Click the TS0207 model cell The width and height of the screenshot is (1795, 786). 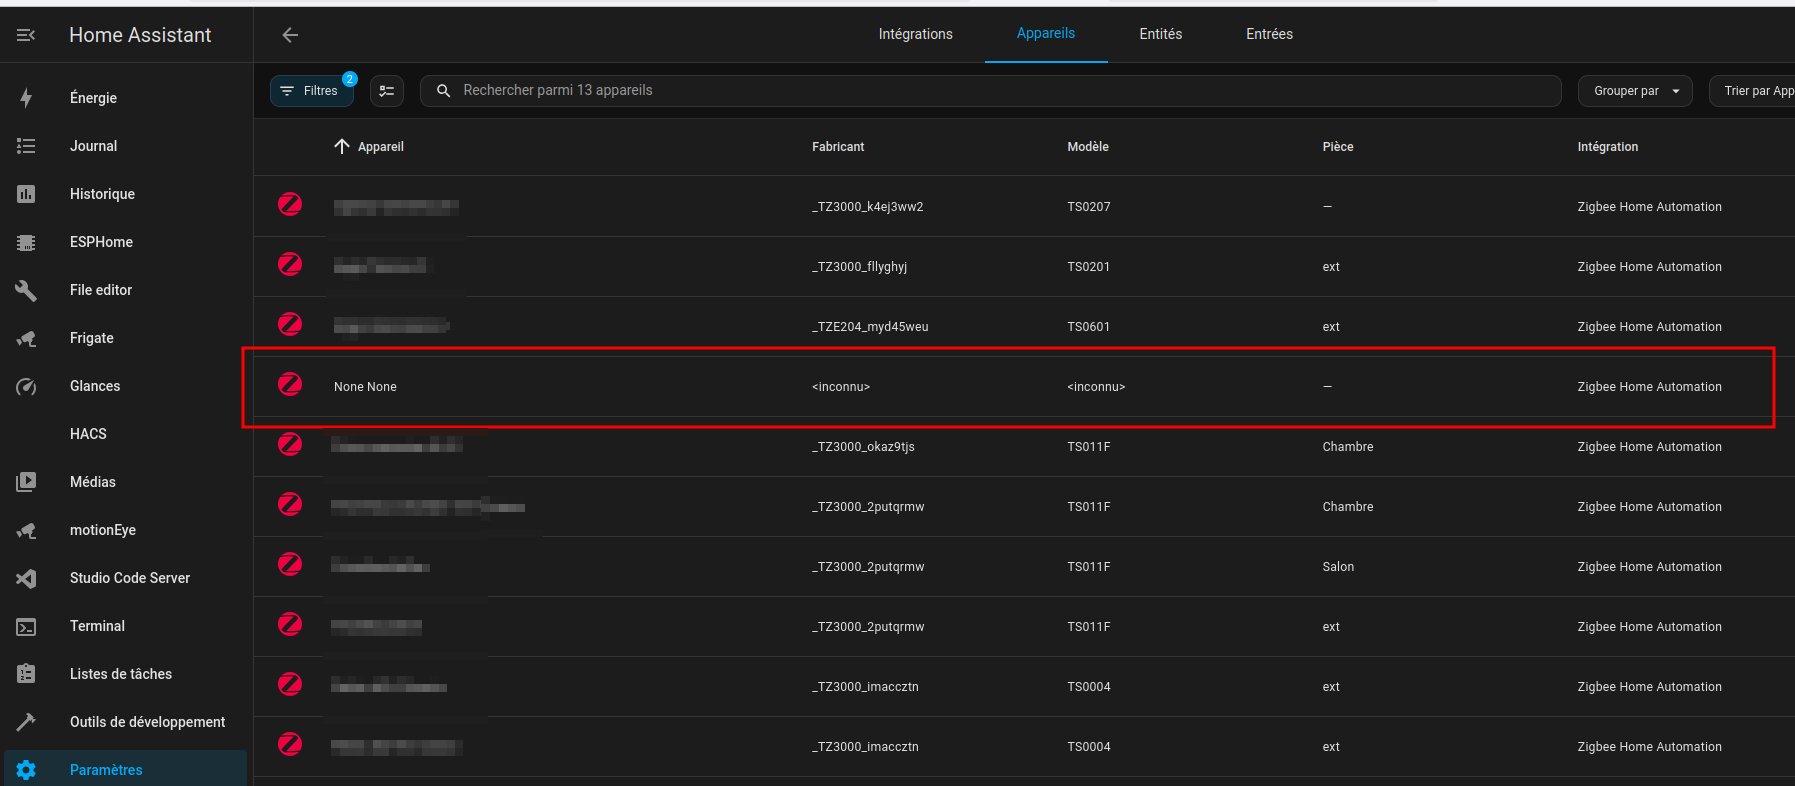click(x=1089, y=207)
